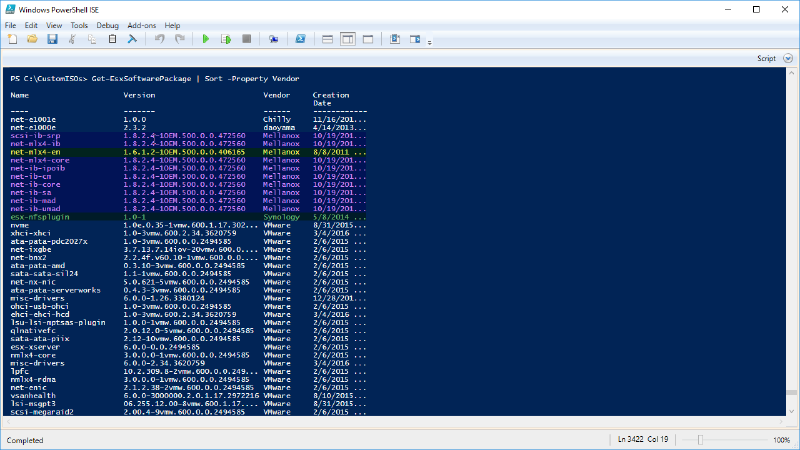Click the Copy icon

[x=92, y=39]
